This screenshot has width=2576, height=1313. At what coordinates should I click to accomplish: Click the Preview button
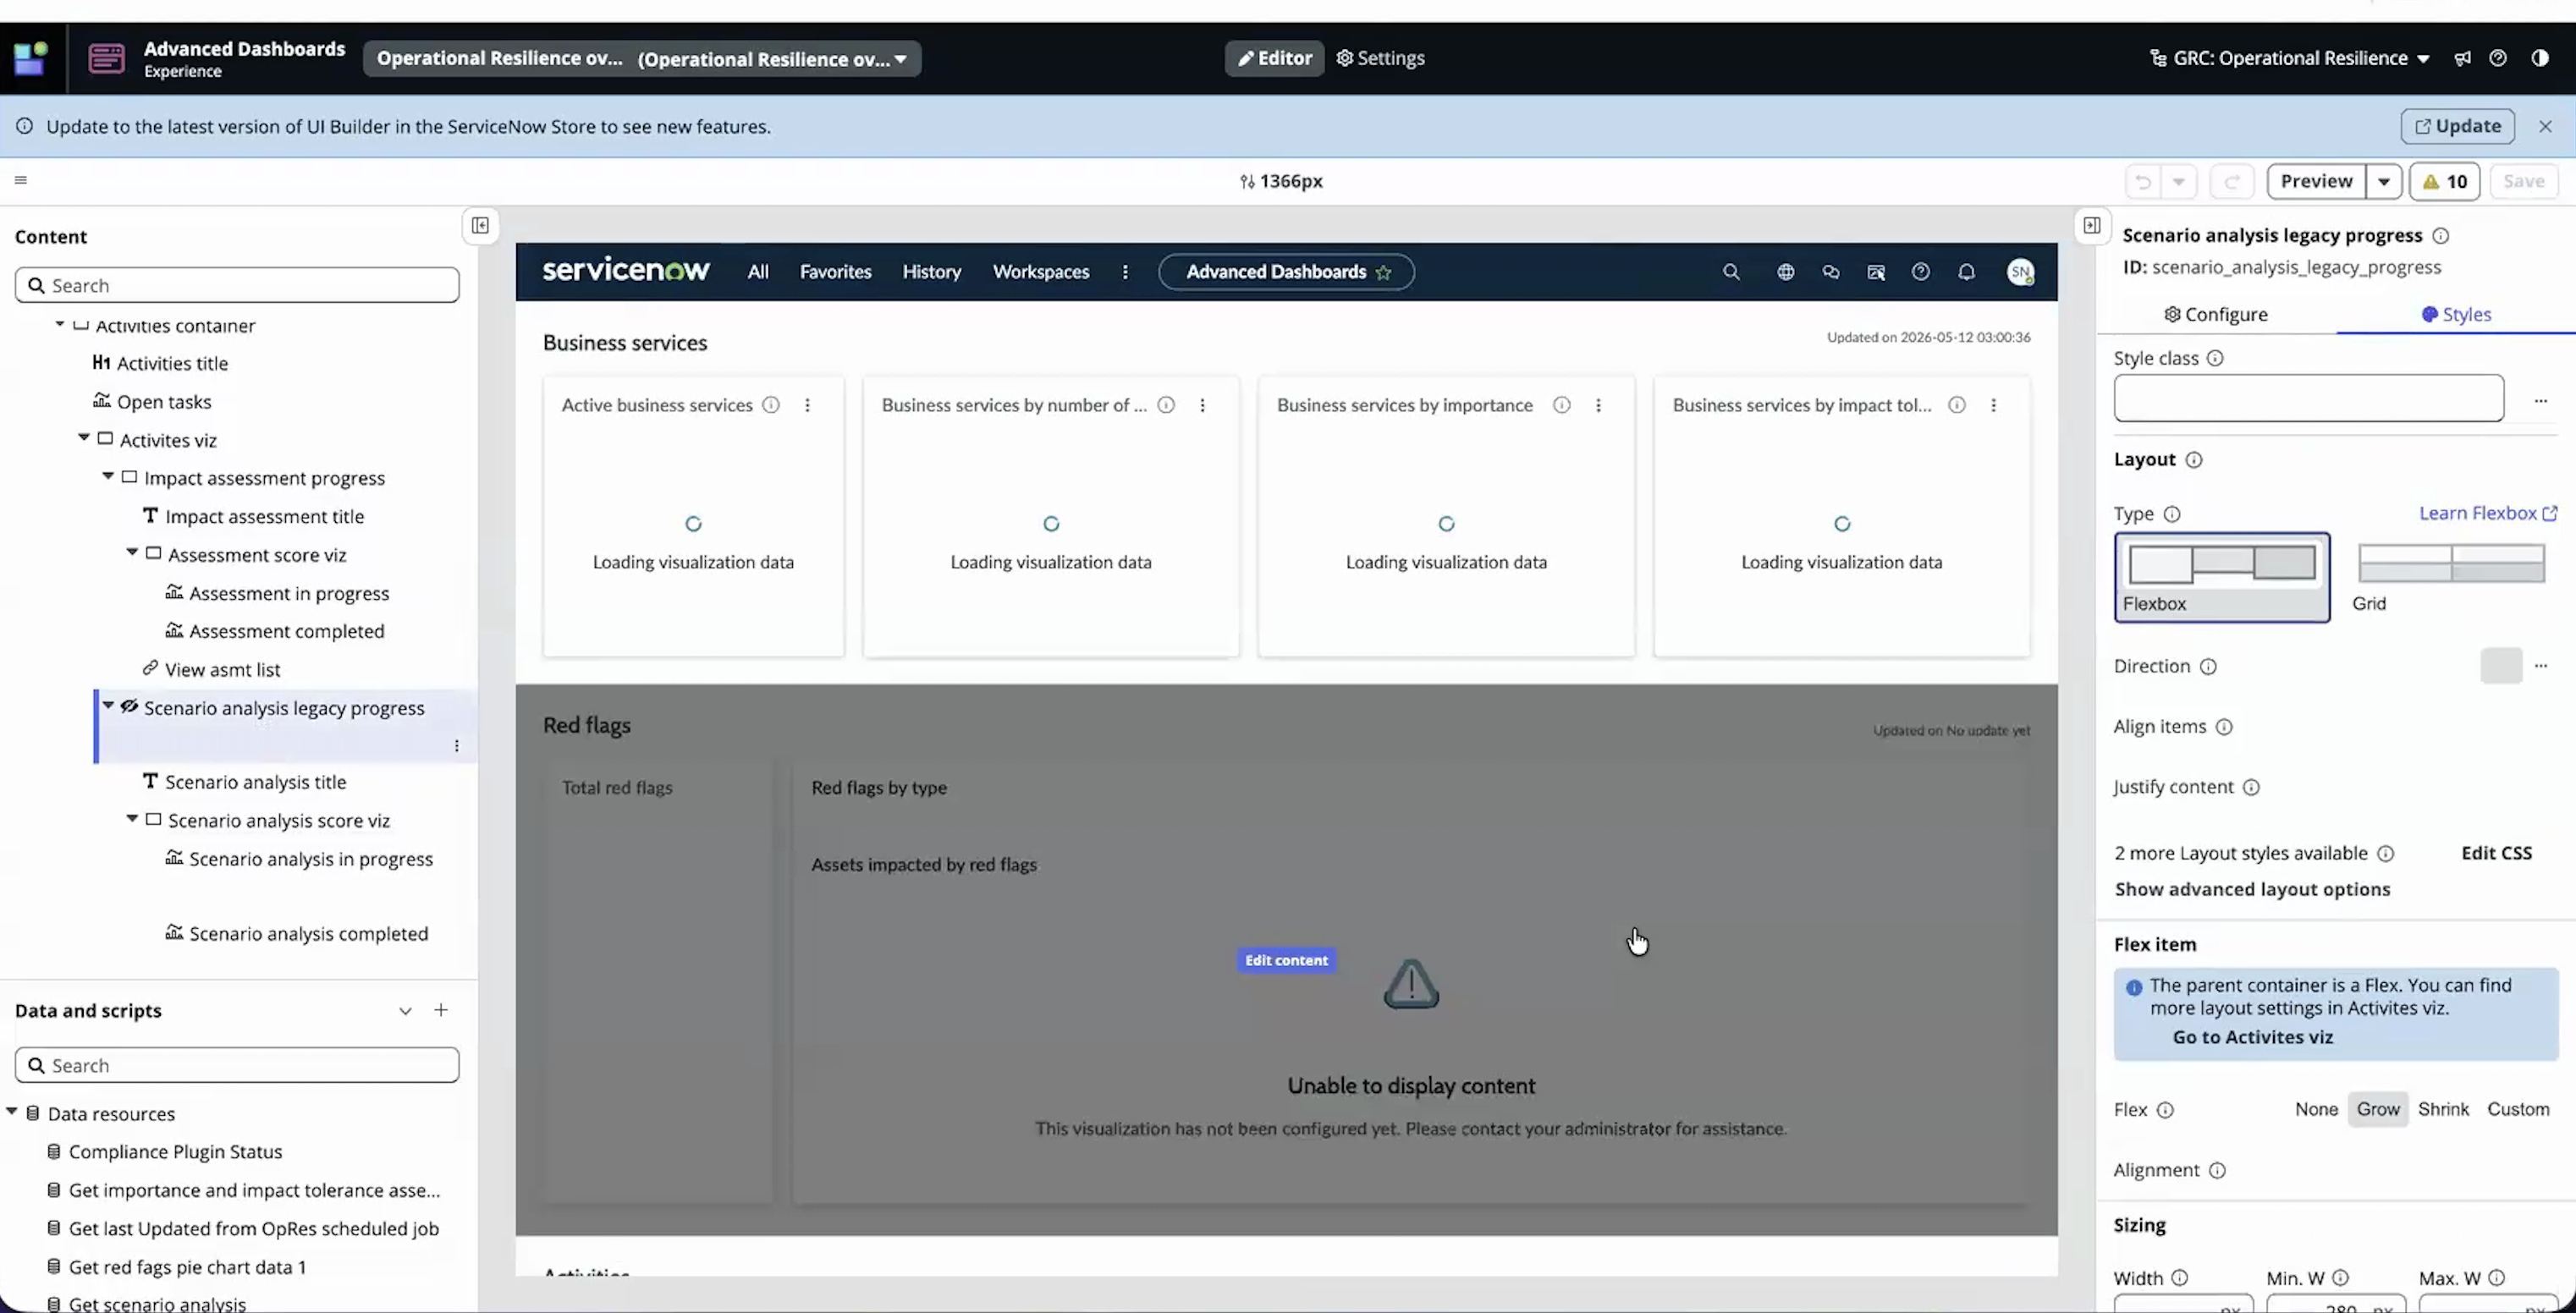click(2316, 181)
